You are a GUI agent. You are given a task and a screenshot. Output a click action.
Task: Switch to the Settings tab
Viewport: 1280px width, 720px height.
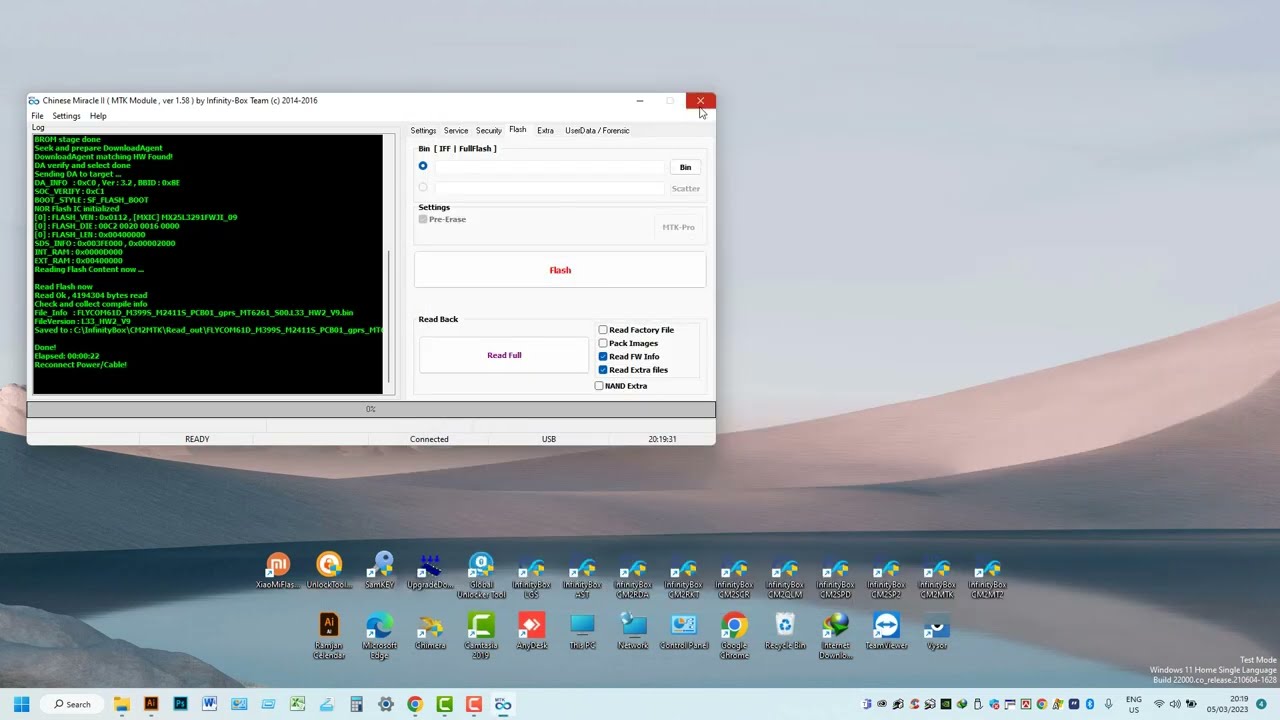coord(423,130)
